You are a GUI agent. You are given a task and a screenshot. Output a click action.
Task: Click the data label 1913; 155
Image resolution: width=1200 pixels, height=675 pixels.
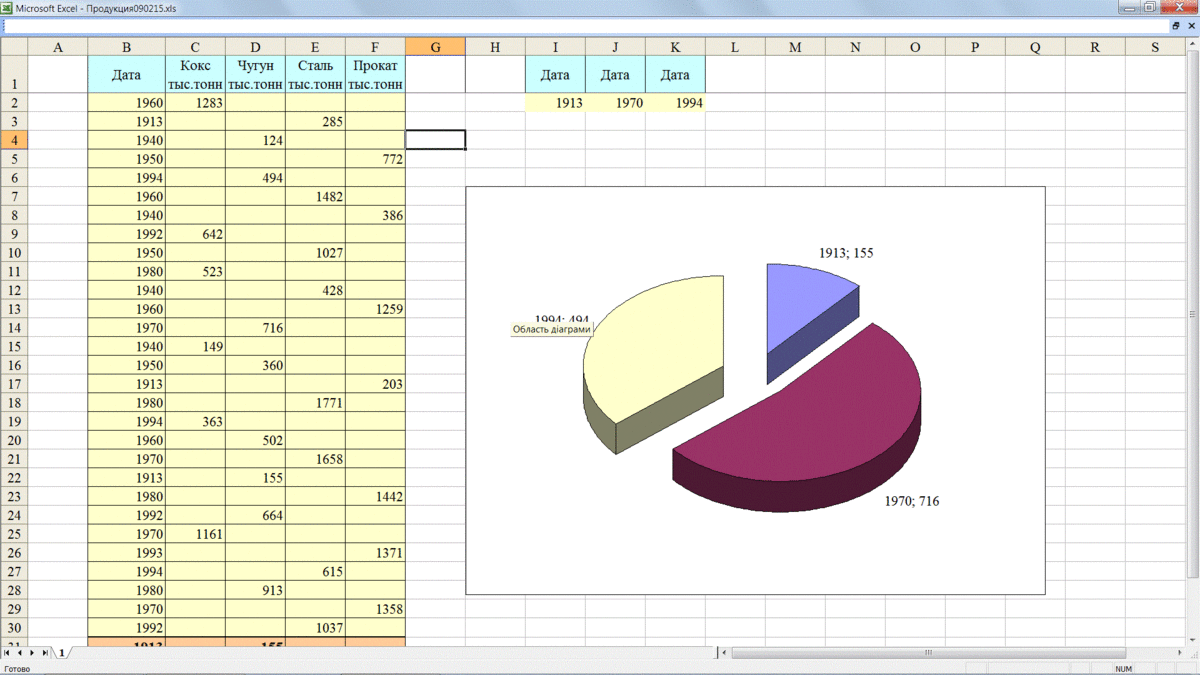coord(846,253)
